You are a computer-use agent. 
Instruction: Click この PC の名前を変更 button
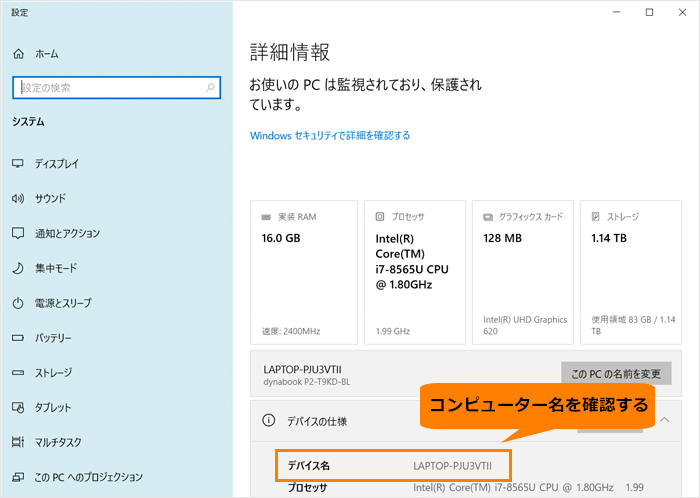[616, 374]
